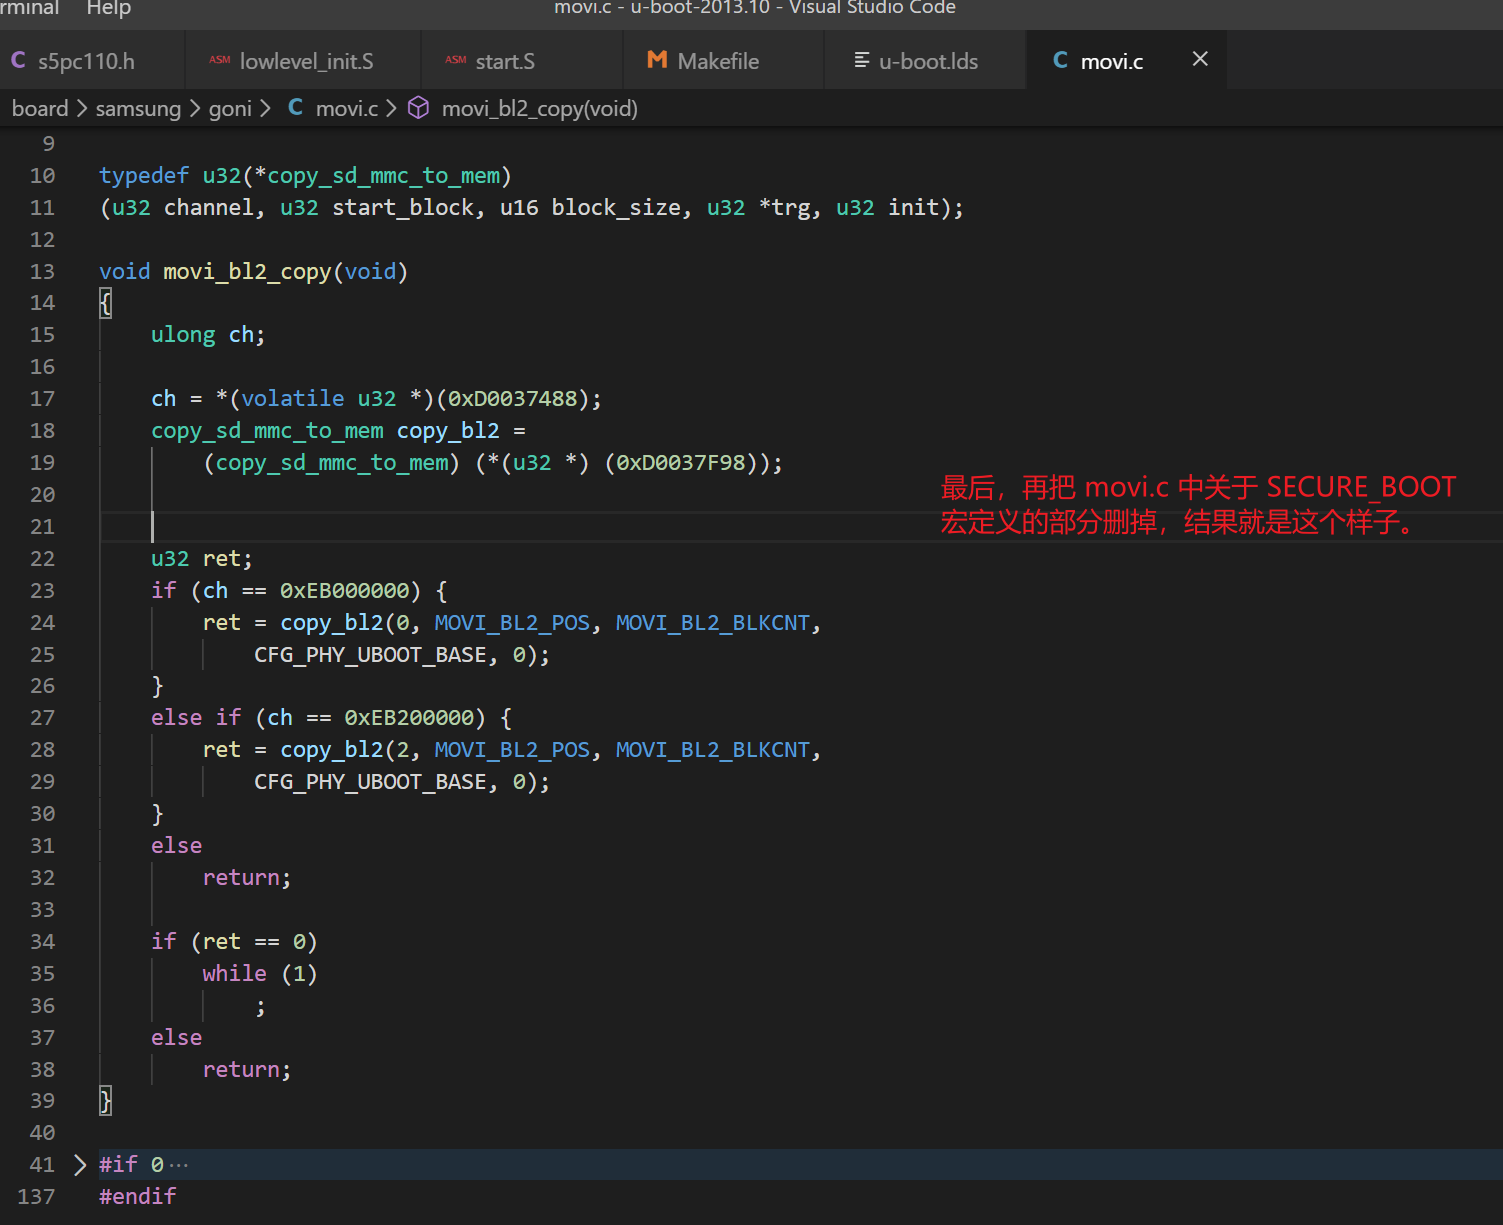This screenshot has width=1503, height=1225.
Task: Click MOVI_BL2_POS on line 28
Action: tap(512, 749)
